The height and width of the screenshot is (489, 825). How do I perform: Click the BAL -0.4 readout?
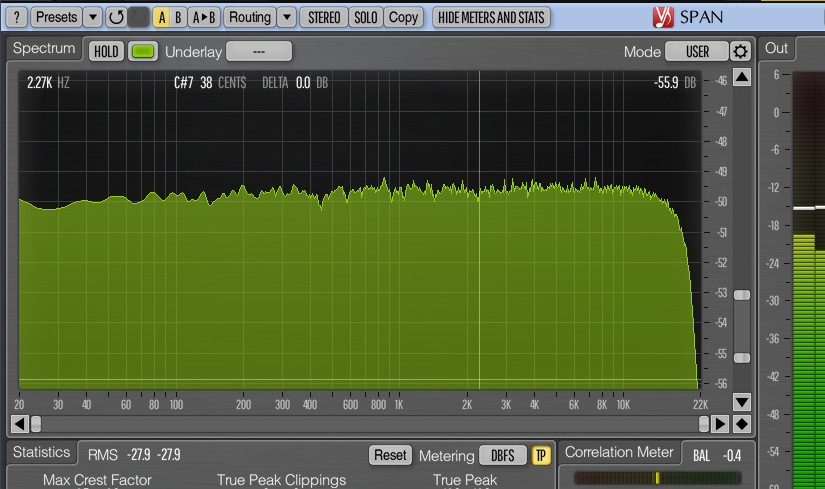717,456
